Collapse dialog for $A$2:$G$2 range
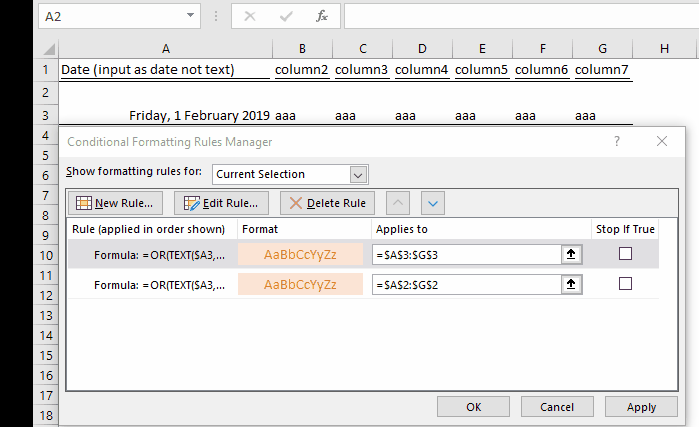 (573, 284)
